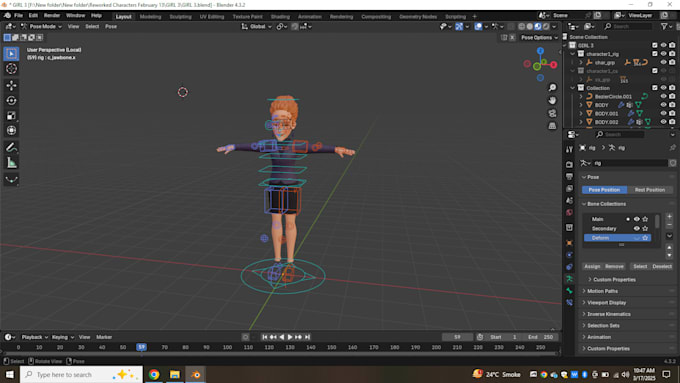Open the Playback dropdown in the timeline
The height and width of the screenshot is (383, 680).
click(35, 337)
